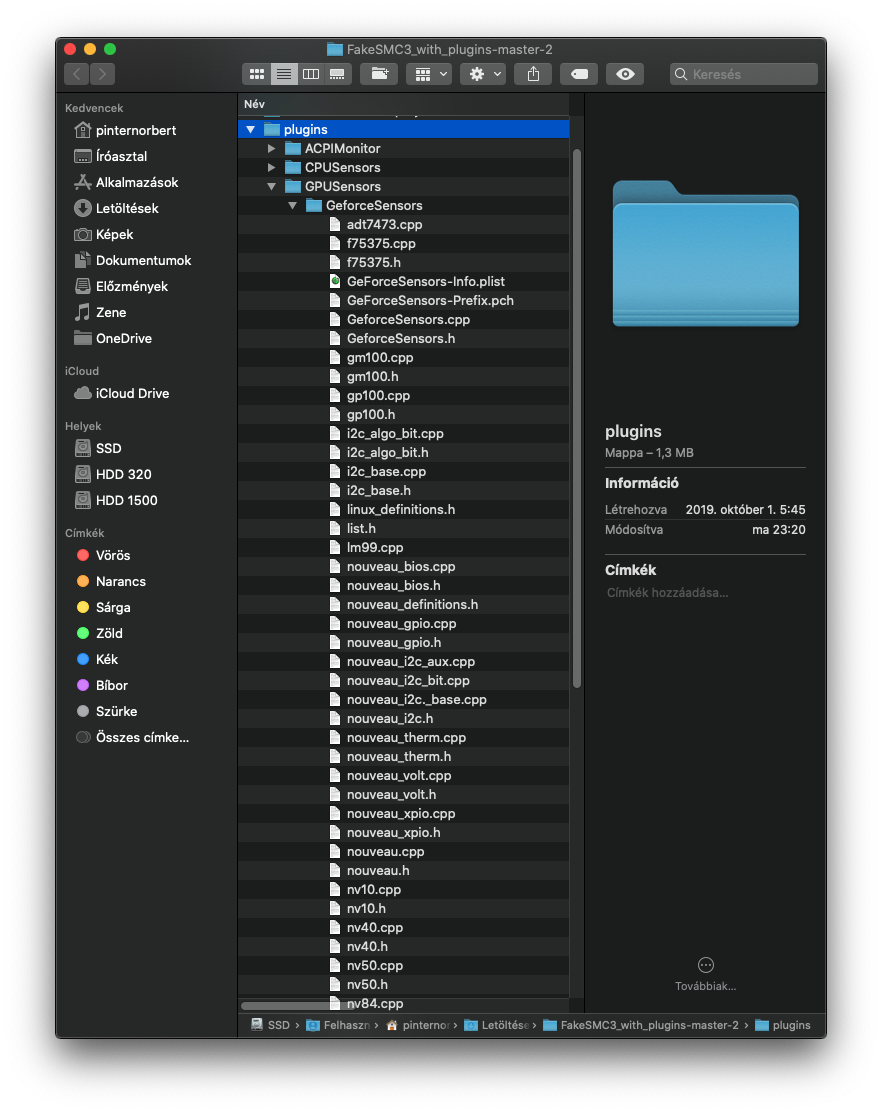
Task: Open the group-by arrangement dropdown
Action: pyautogui.click(x=429, y=74)
